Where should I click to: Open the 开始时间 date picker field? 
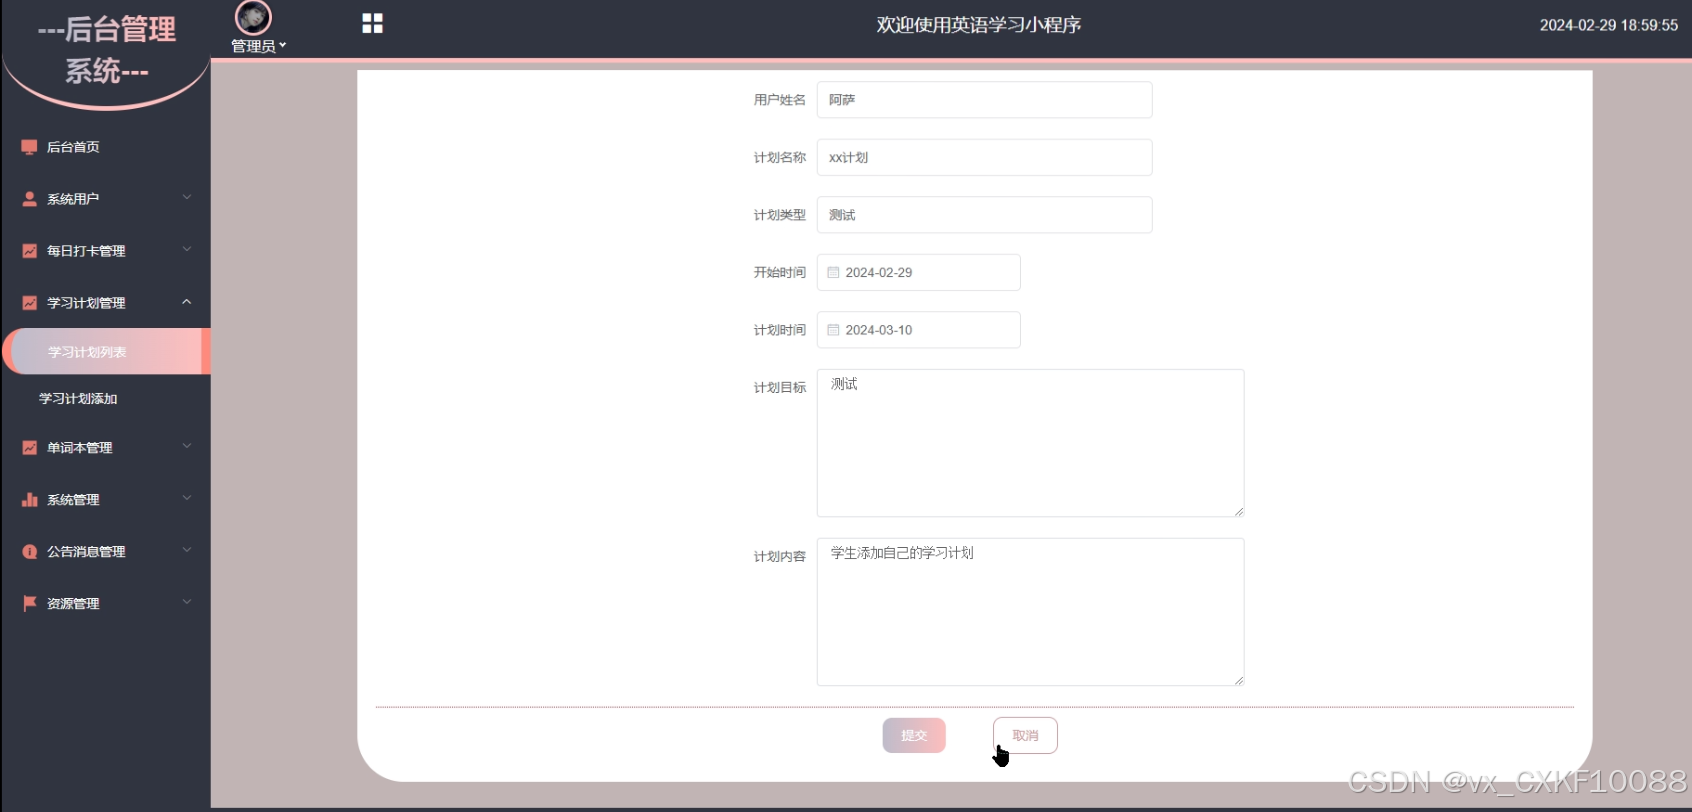pyautogui.click(x=918, y=272)
